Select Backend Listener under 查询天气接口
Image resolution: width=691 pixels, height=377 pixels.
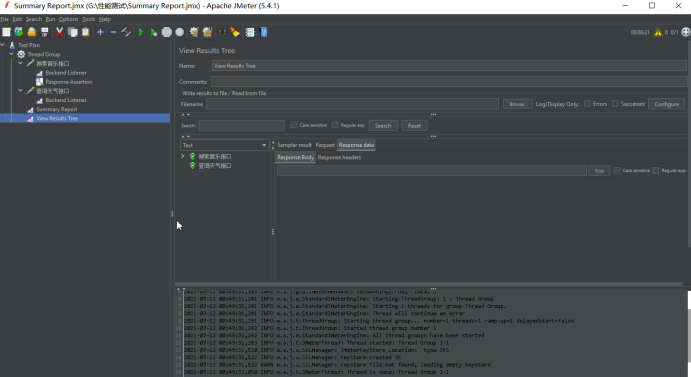(x=66, y=100)
